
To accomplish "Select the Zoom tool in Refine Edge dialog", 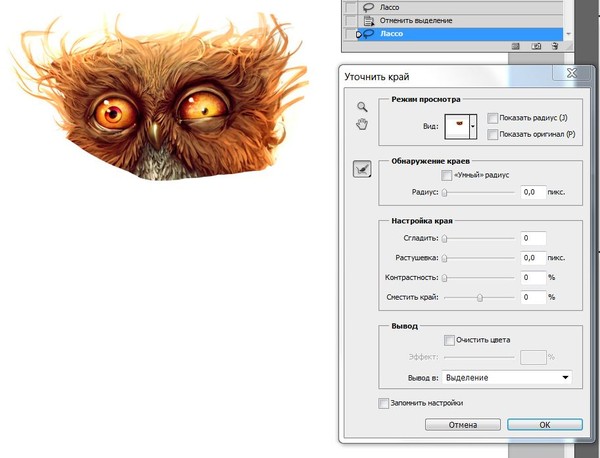I will coord(362,107).
